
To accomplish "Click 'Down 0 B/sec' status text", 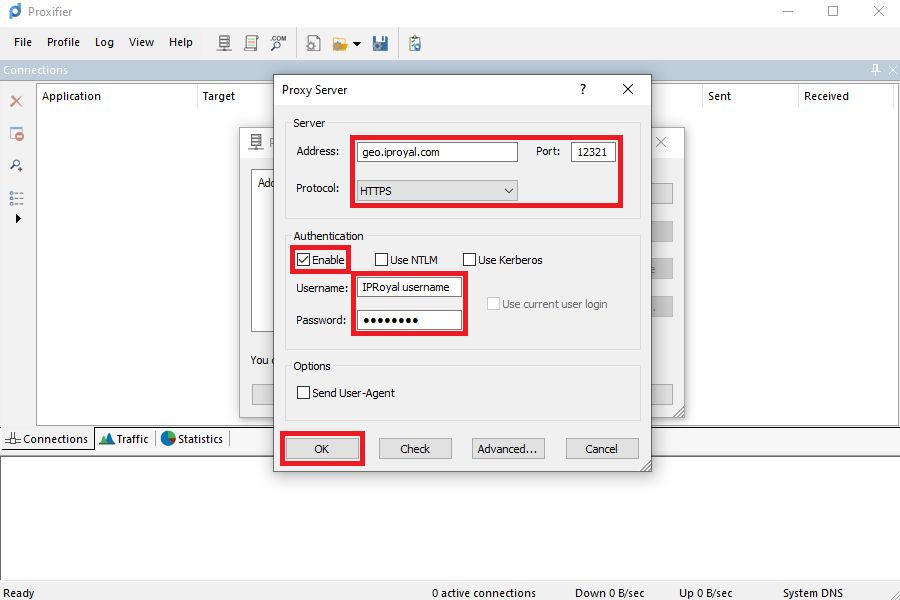I will click(610, 593).
